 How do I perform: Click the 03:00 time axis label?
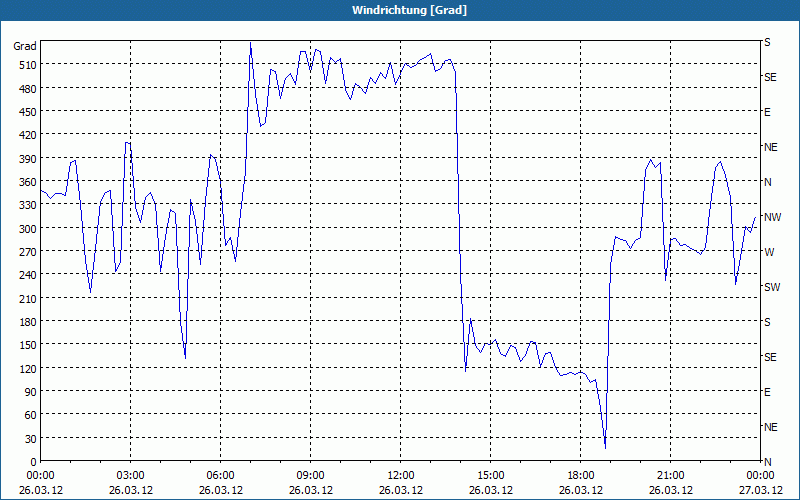(x=131, y=476)
